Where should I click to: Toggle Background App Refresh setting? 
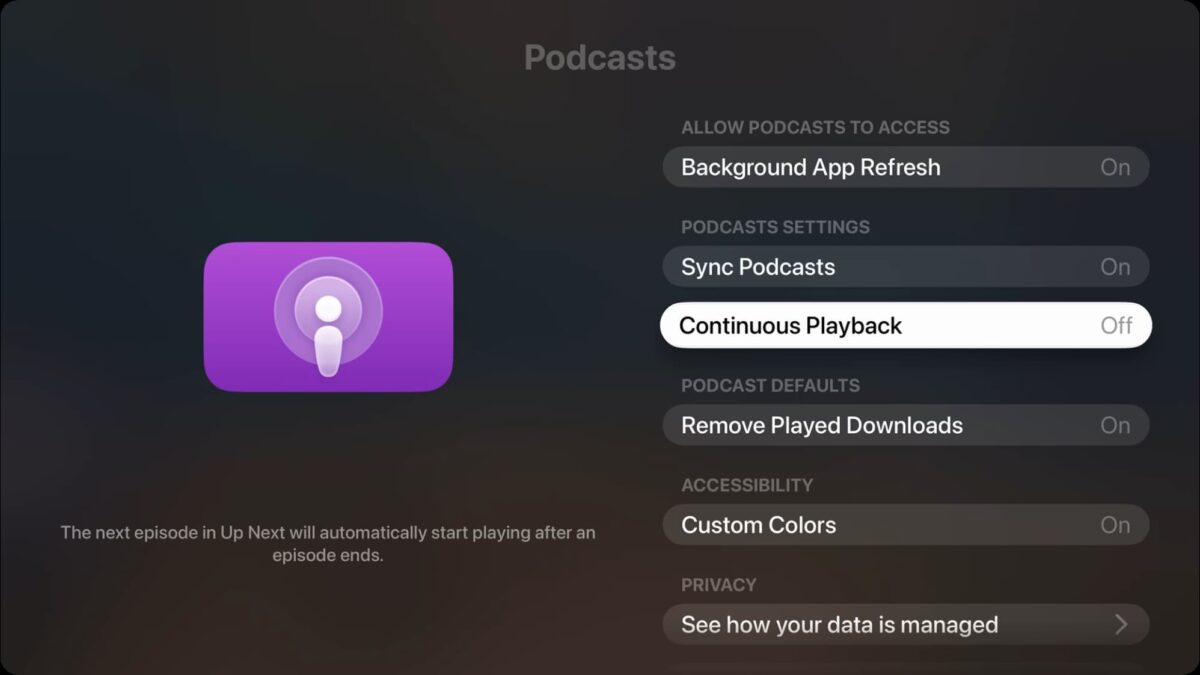(x=906, y=167)
